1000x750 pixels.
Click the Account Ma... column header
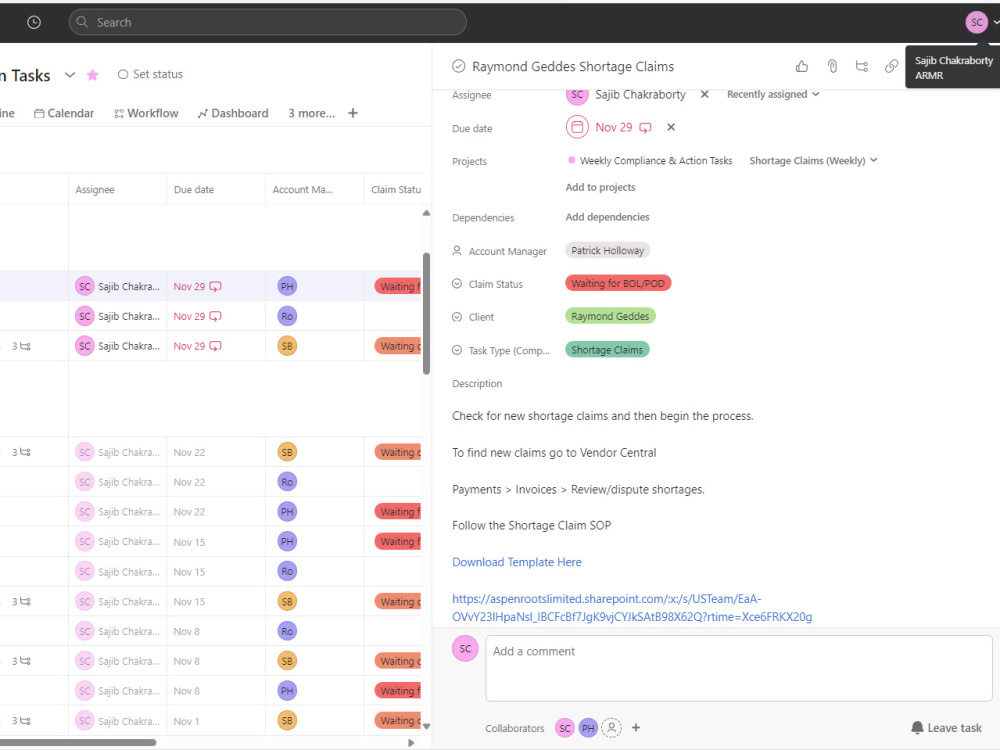(x=315, y=189)
